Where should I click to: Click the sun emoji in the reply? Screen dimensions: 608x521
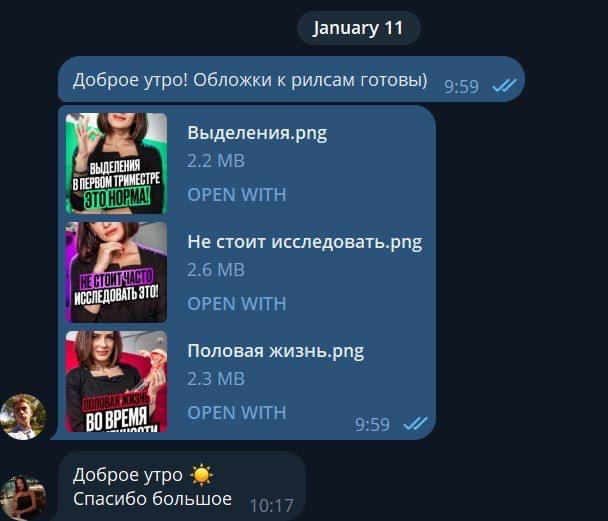[x=201, y=475]
